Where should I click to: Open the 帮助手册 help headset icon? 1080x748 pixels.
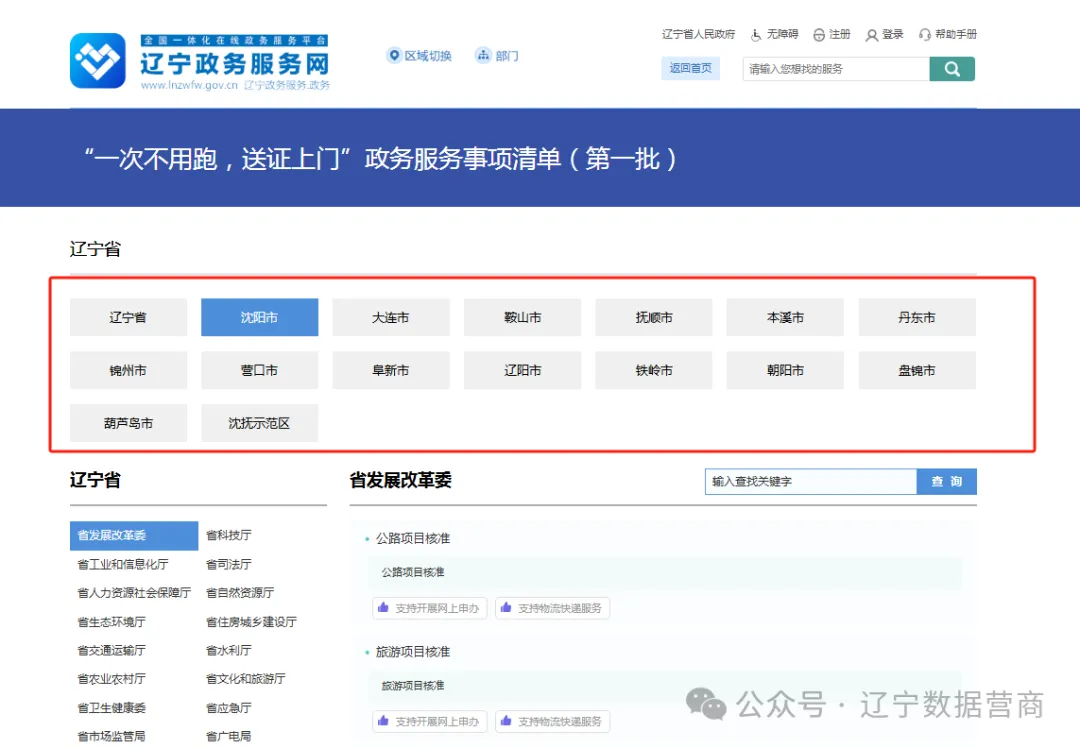(x=925, y=35)
